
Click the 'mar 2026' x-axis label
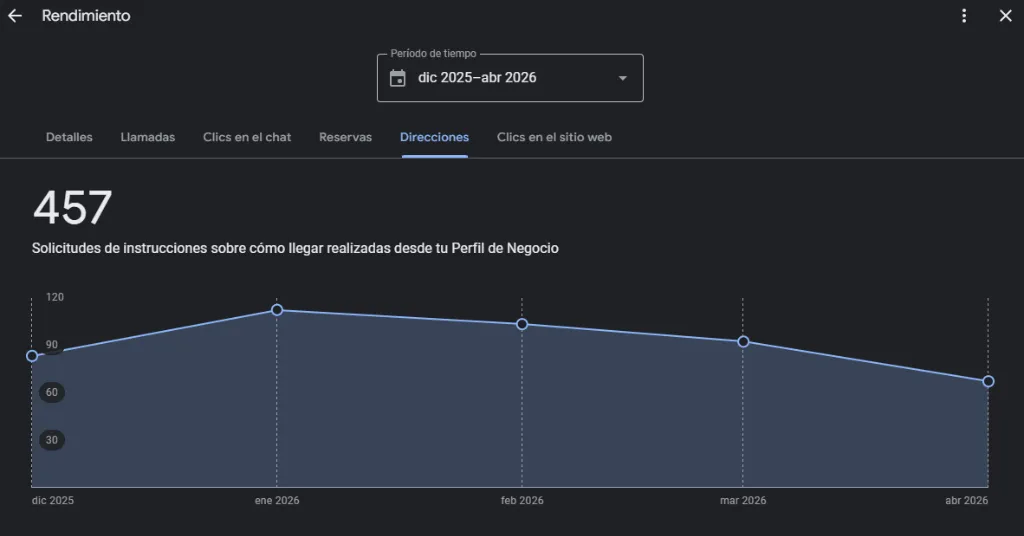(x=743, y=501)
